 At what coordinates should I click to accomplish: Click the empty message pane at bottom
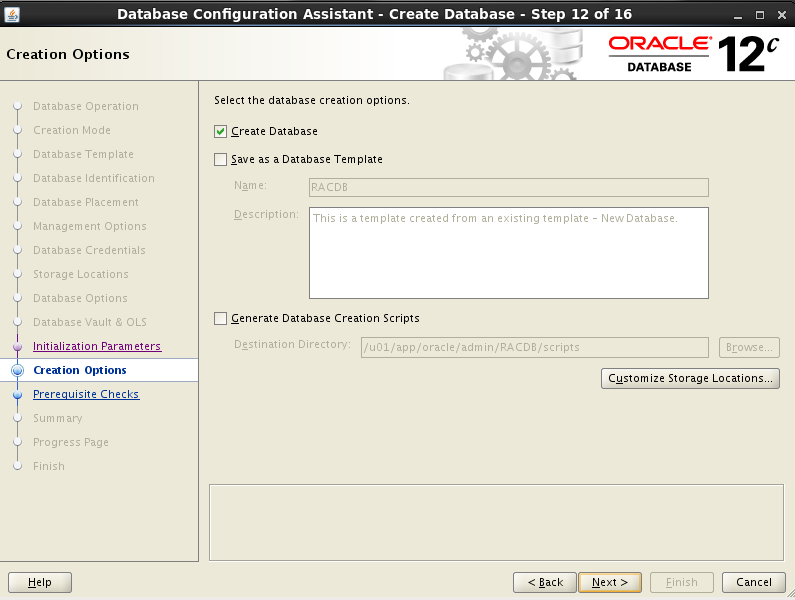(x=496, y=522)
